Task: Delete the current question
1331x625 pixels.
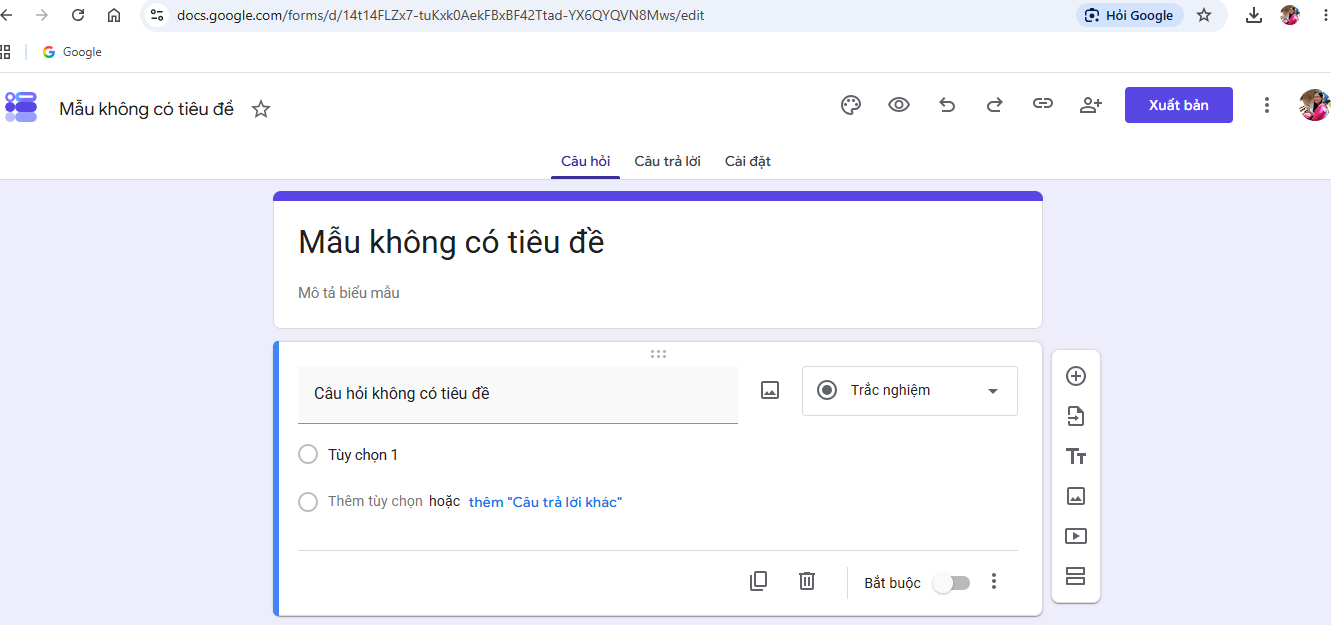Action: pos(807,581)
